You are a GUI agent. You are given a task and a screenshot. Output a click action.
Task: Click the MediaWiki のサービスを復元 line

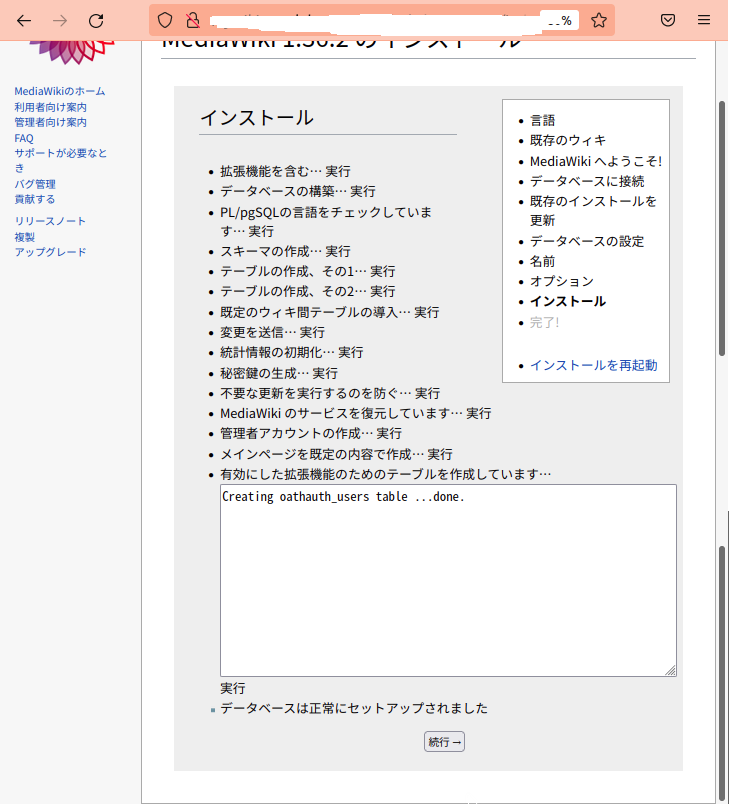pos(356,414)
